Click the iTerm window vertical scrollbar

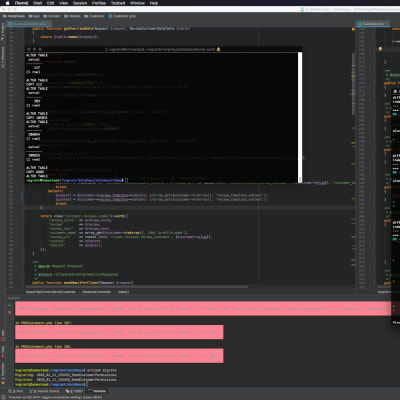pos(300,117)
